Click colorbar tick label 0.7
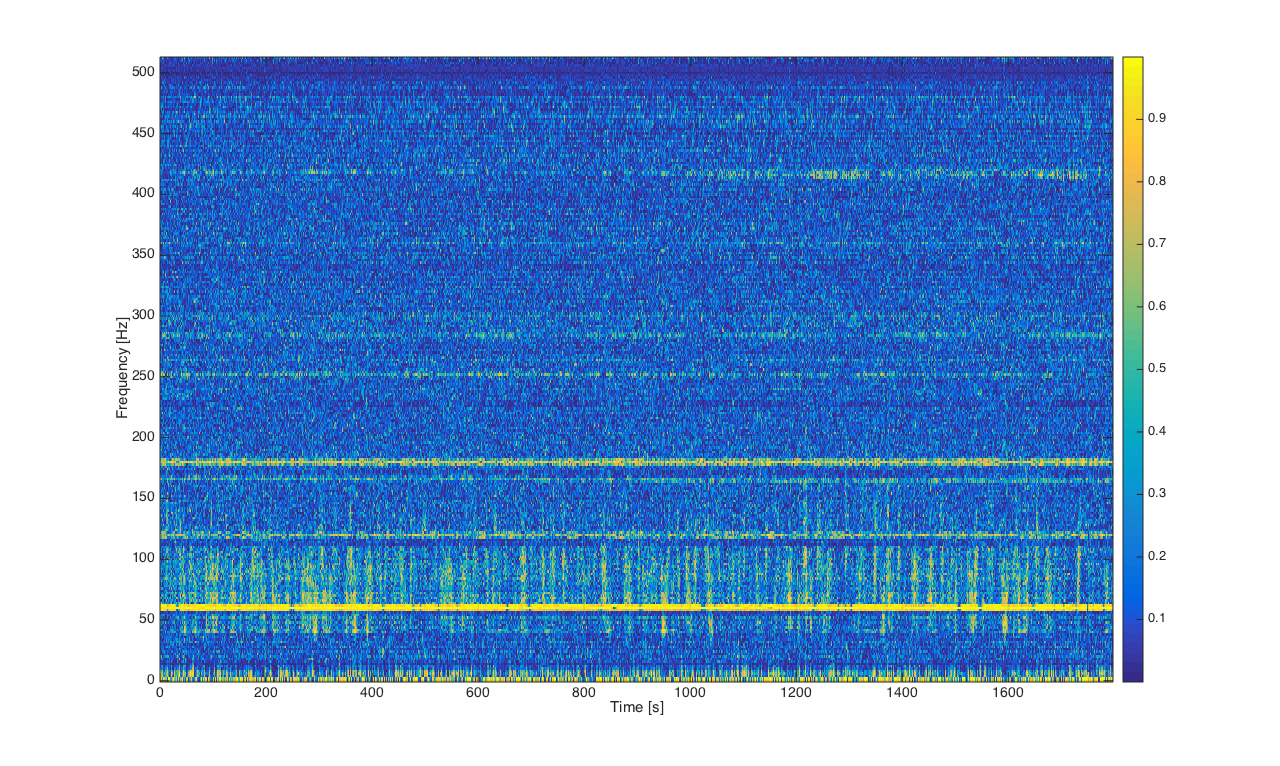 (1158, 243)
